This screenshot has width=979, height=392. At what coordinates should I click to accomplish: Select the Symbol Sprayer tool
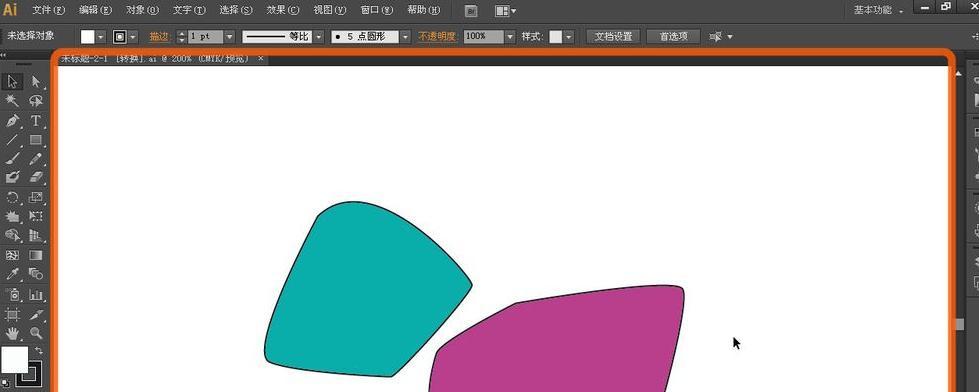point(12,294)
